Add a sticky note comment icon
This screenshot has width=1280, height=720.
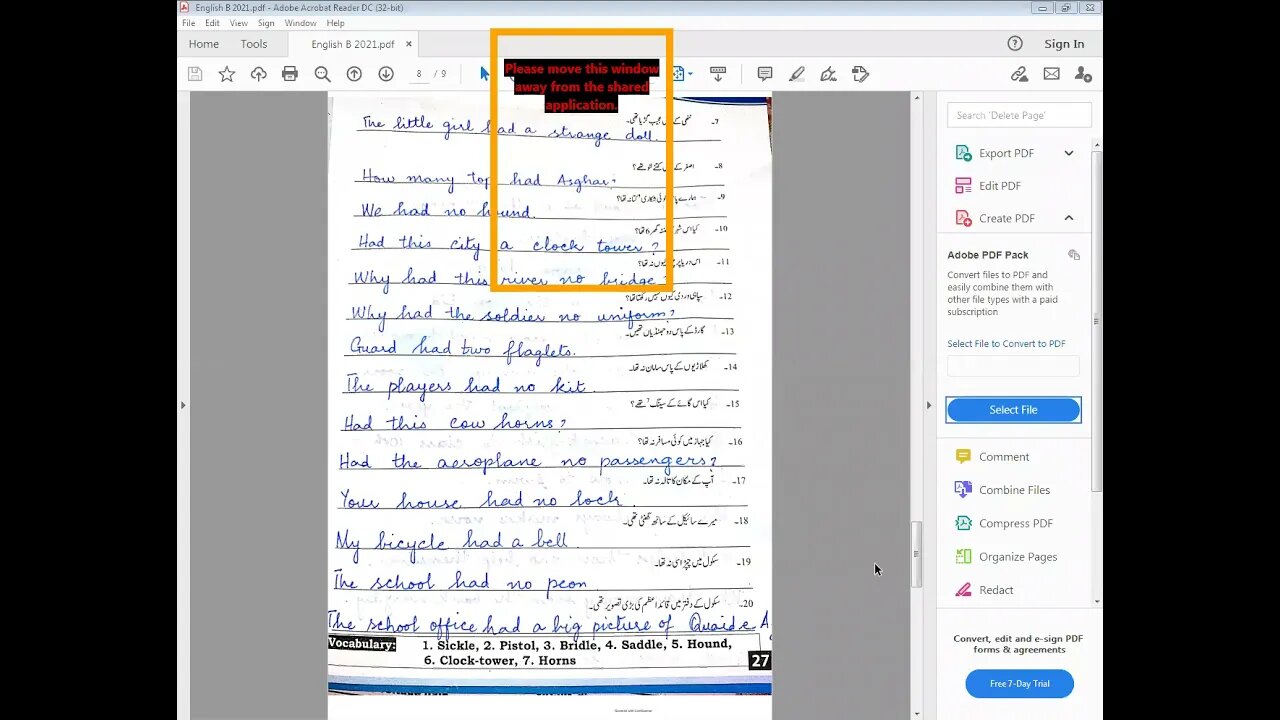[x=765, y=74]
